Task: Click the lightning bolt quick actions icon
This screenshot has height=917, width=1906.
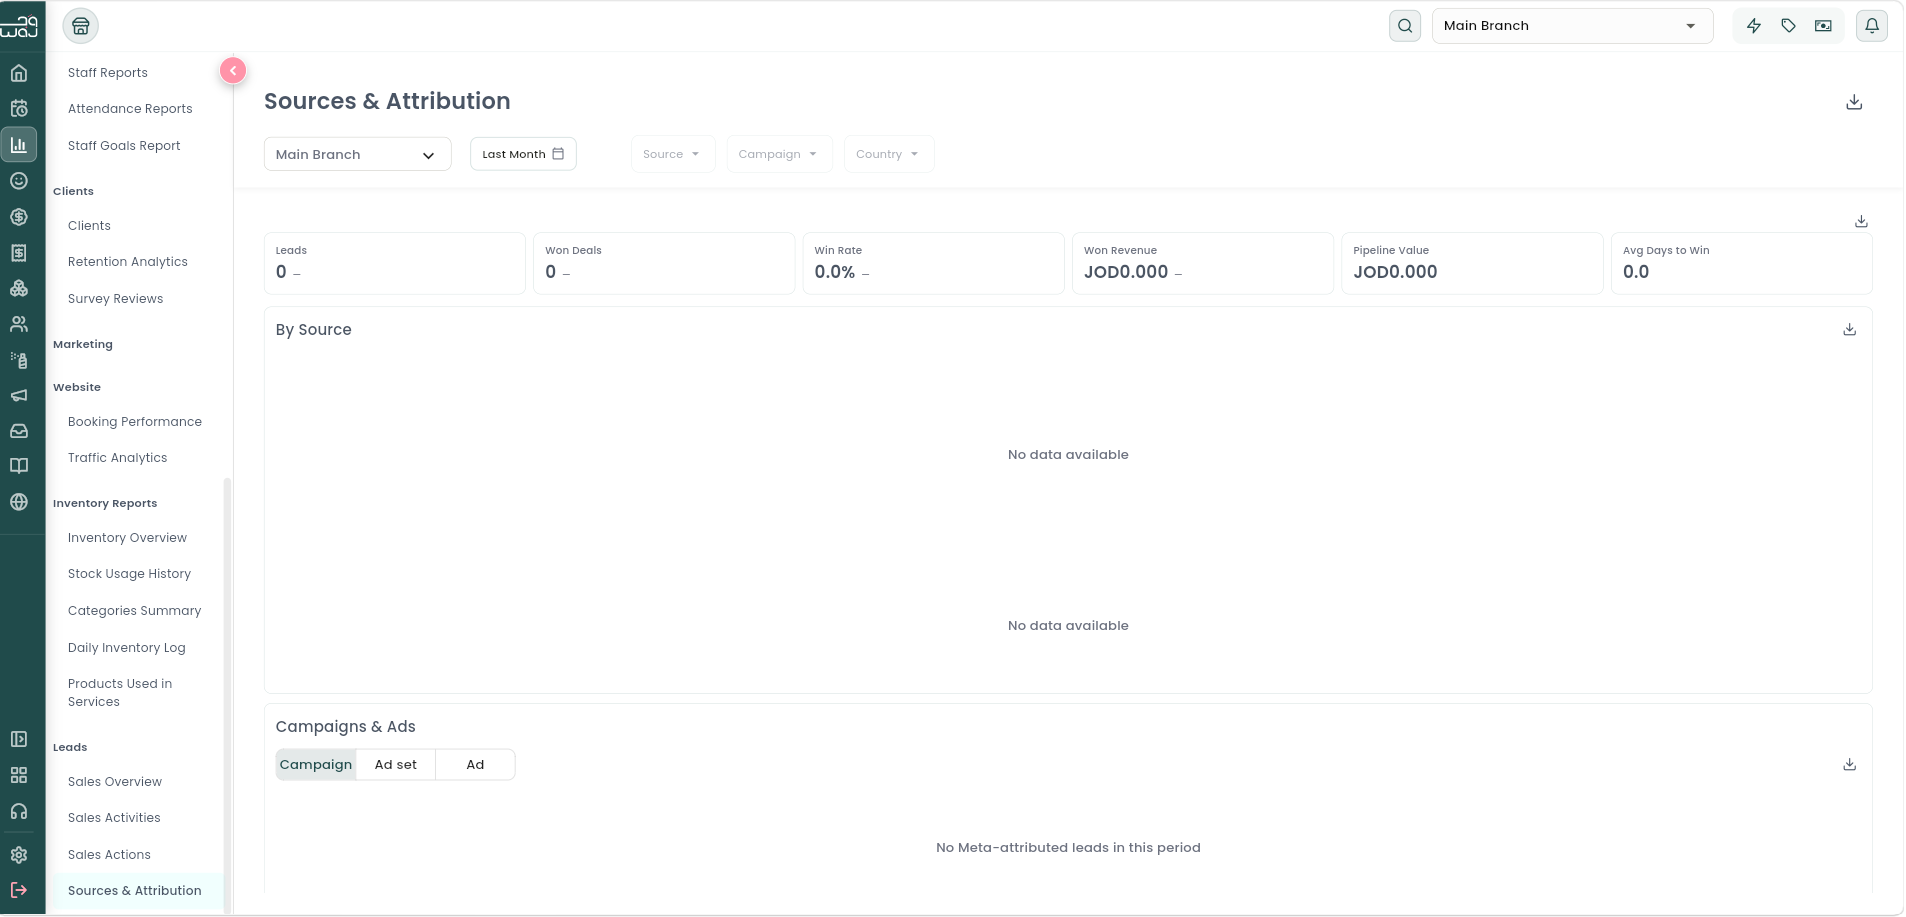Action: tap(1754, 26)
